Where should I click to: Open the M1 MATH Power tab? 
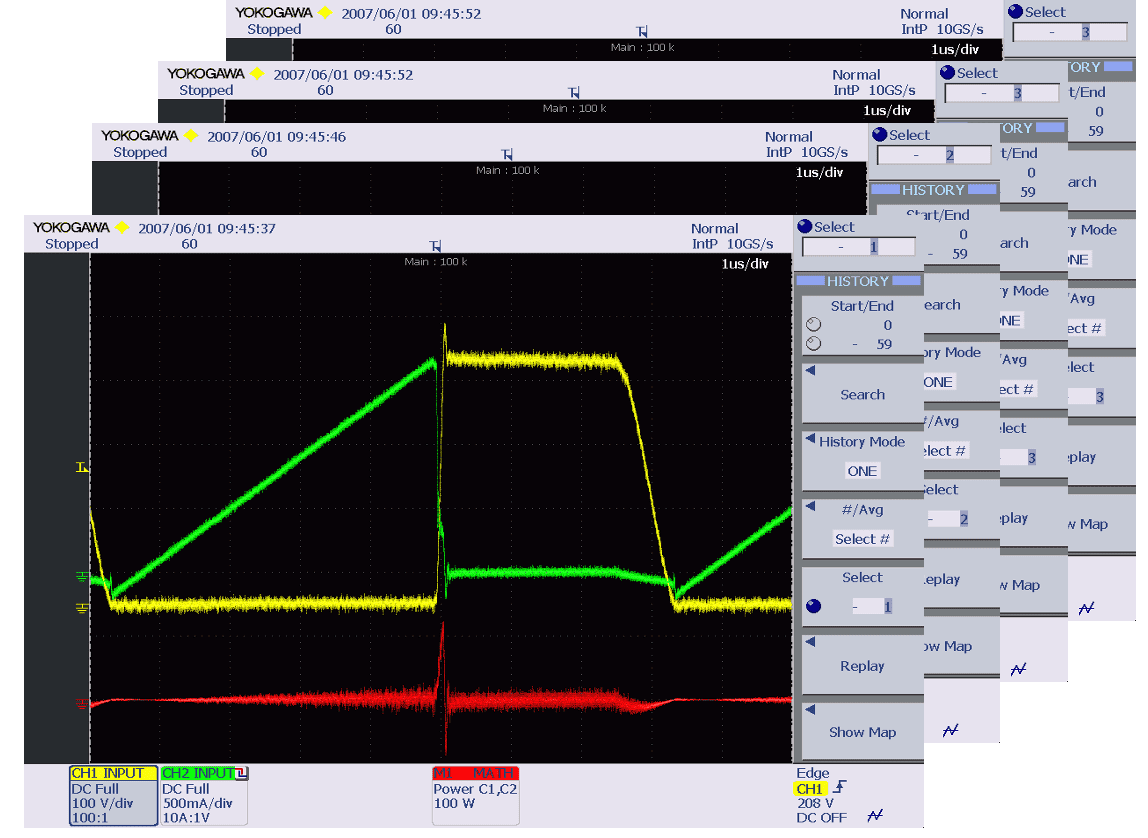pos(475,773)
